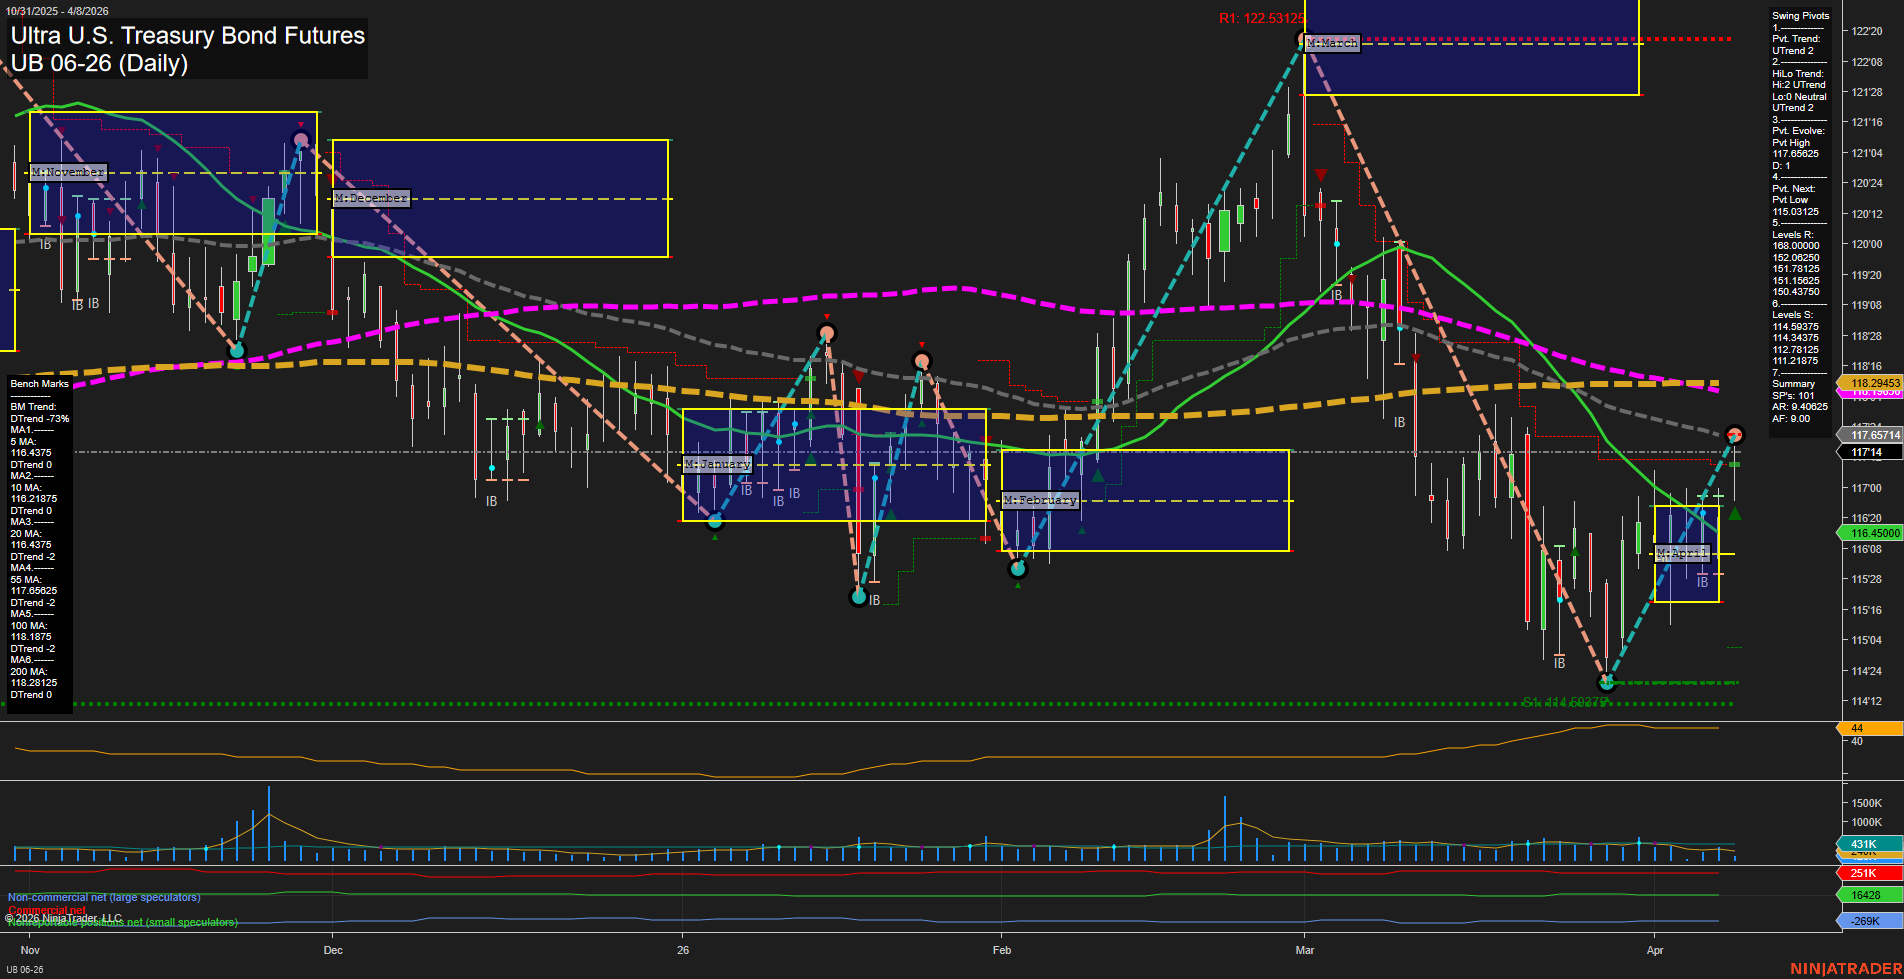Click the M:March monthly range label
This screenshot has width=1904, height=979.
coord(1332,43)
